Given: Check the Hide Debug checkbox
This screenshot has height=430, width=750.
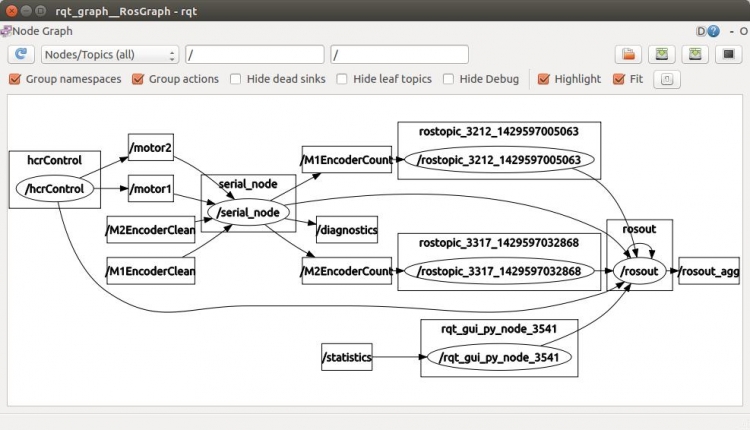Looking at the screenshot, I should coord(449,79).
